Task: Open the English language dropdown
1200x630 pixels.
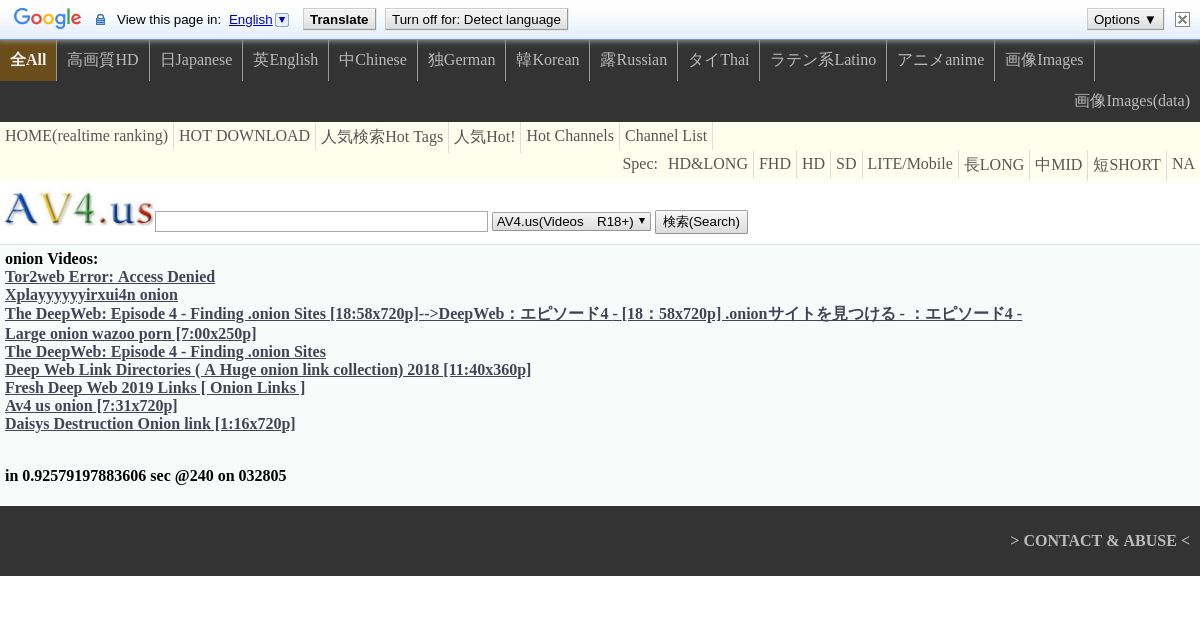Action: point(258,19)
